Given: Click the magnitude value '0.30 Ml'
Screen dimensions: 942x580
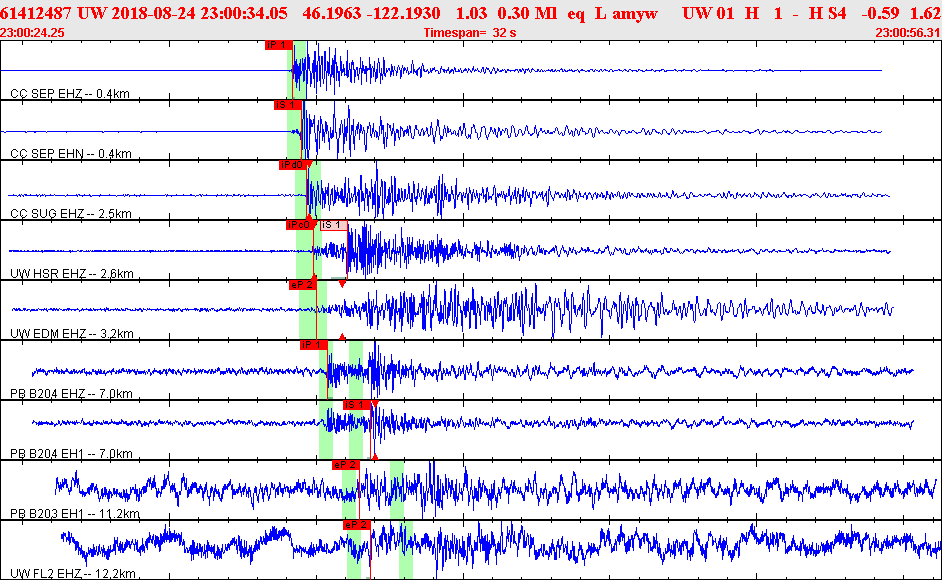Looking at the screenshot, I should click(x=527, y=13).
